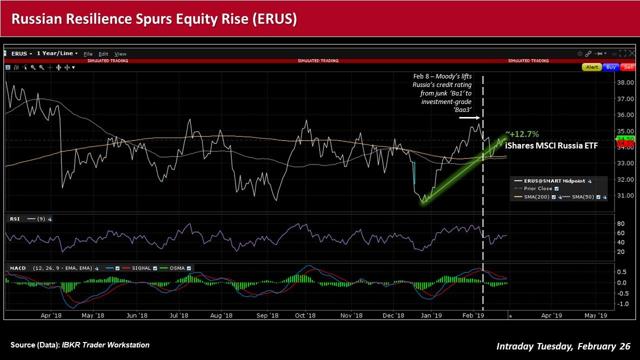Click the ERUS@SMART Midpoint legend entry
This screenshot has width=640, height=360.
pyautogui.click(x=555, y=181)
